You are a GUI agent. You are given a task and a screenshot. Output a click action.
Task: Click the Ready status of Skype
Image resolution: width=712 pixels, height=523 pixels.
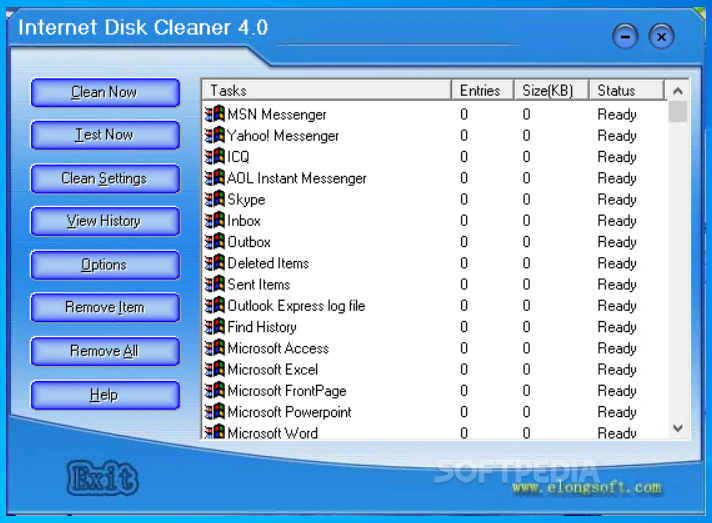(x=617, y=200)
